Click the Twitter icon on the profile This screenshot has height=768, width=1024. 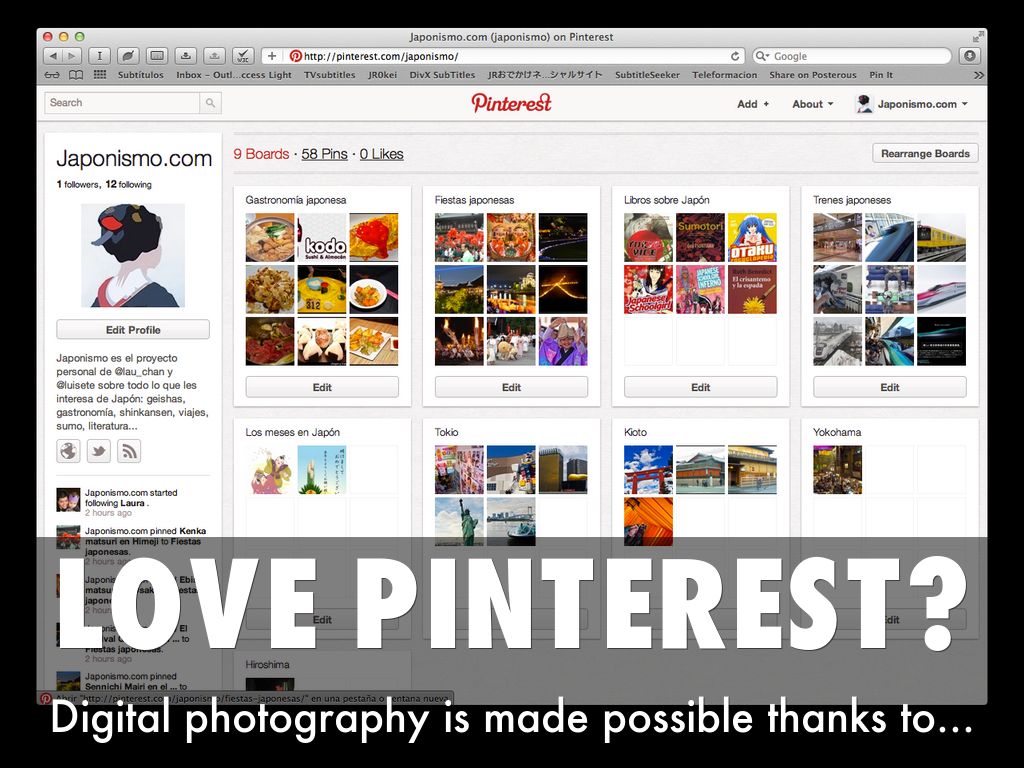click(98, 451)
